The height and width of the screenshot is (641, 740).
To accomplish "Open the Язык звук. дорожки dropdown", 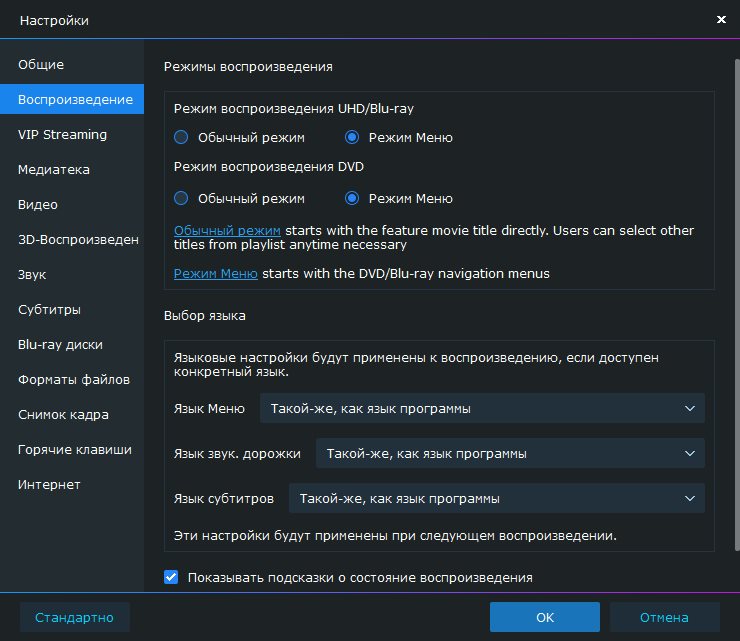I will (510, 453).
